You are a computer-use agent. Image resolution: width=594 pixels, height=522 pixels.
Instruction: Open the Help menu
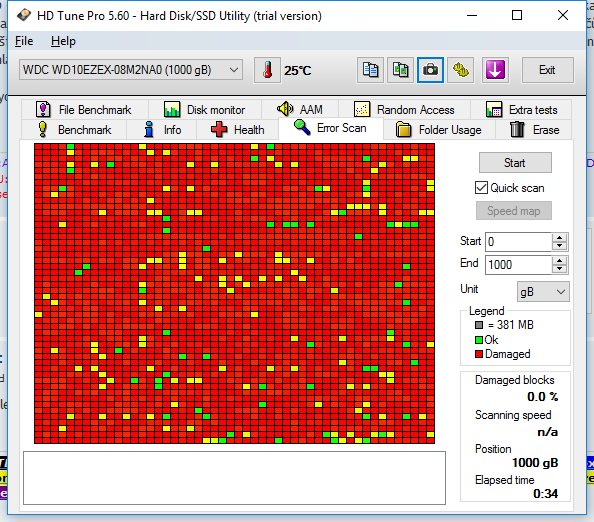click(x=63, y=41)
